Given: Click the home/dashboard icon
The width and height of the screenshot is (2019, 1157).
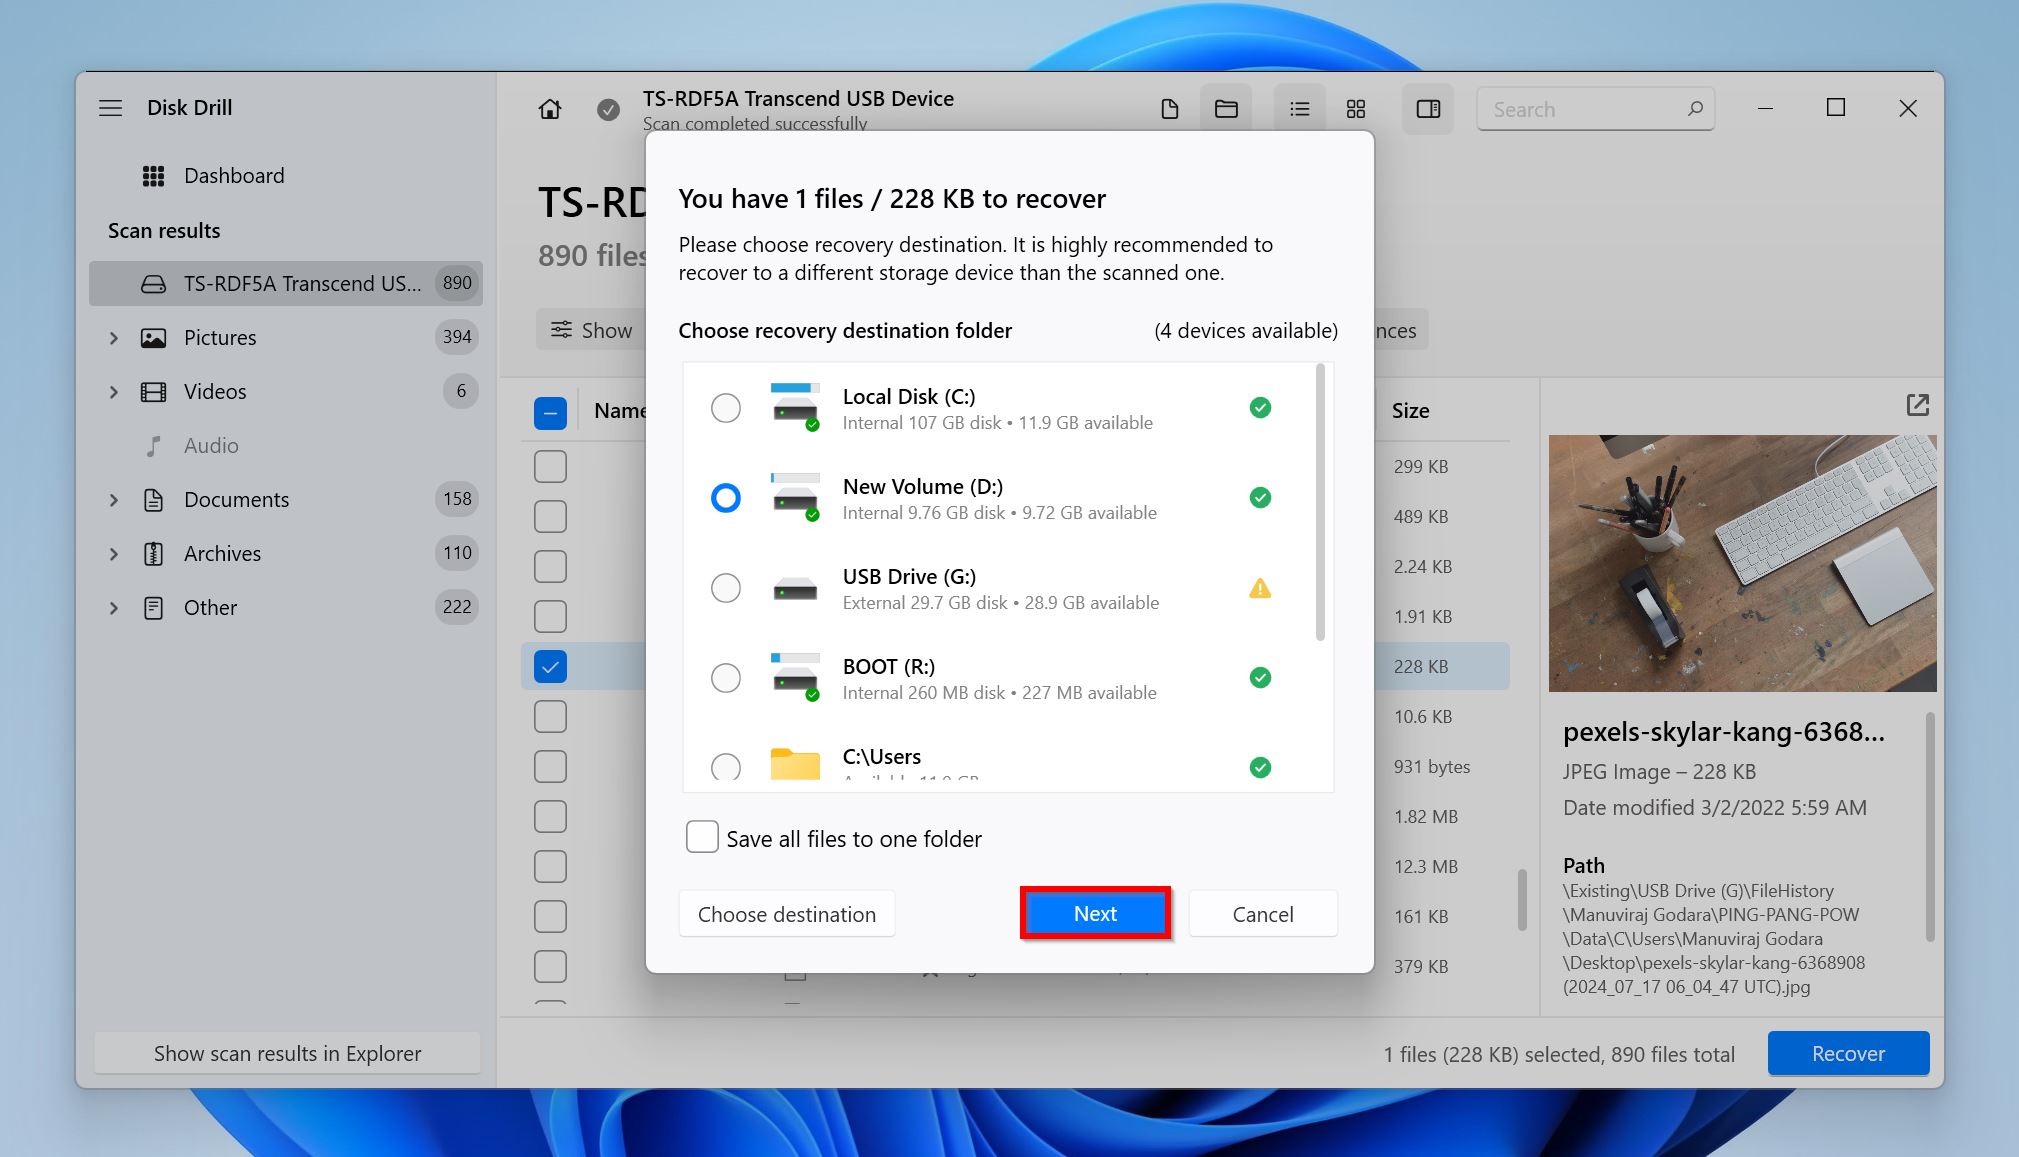Looking at the screenshot, I should [x=549, y=108].
